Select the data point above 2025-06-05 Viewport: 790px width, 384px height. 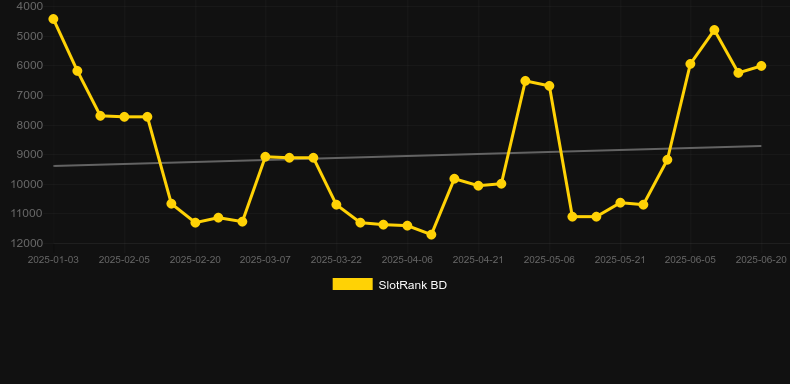tap(690, 64)
